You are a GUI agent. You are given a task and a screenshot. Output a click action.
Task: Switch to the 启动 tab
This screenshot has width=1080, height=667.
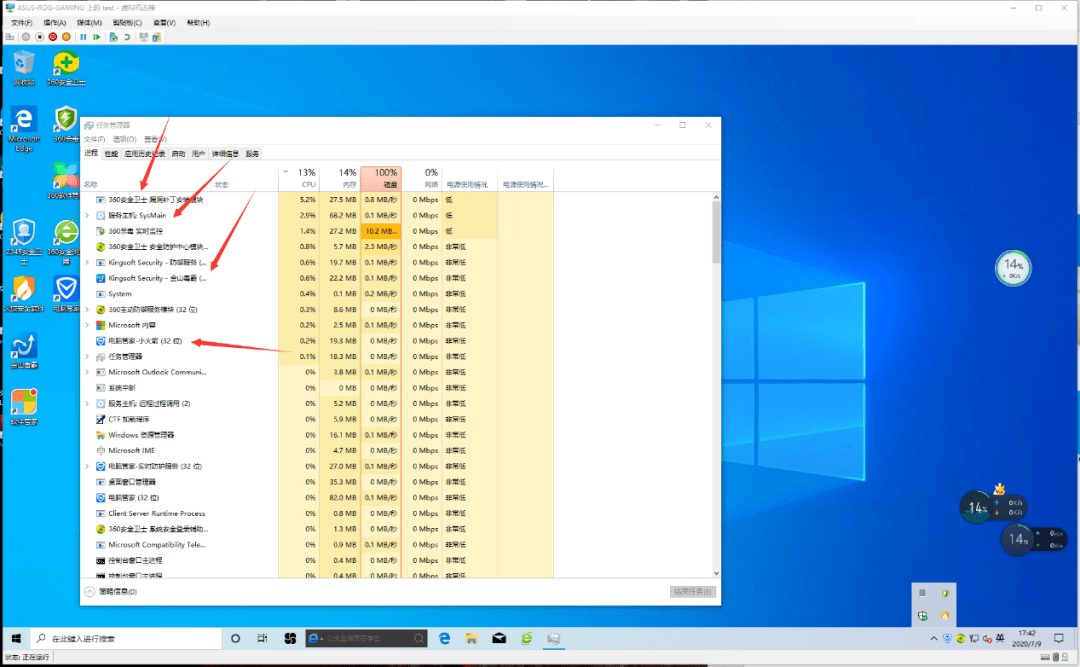(x=178, y=154)
